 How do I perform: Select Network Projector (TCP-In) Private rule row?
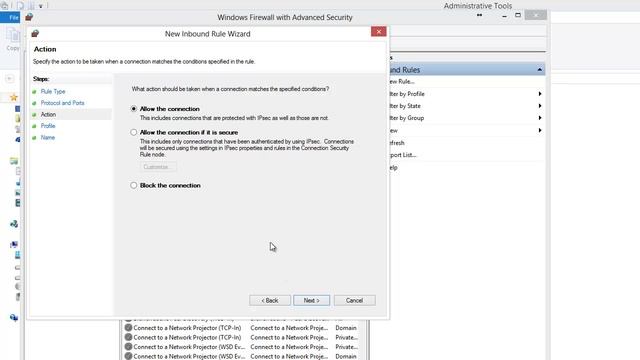243,337
